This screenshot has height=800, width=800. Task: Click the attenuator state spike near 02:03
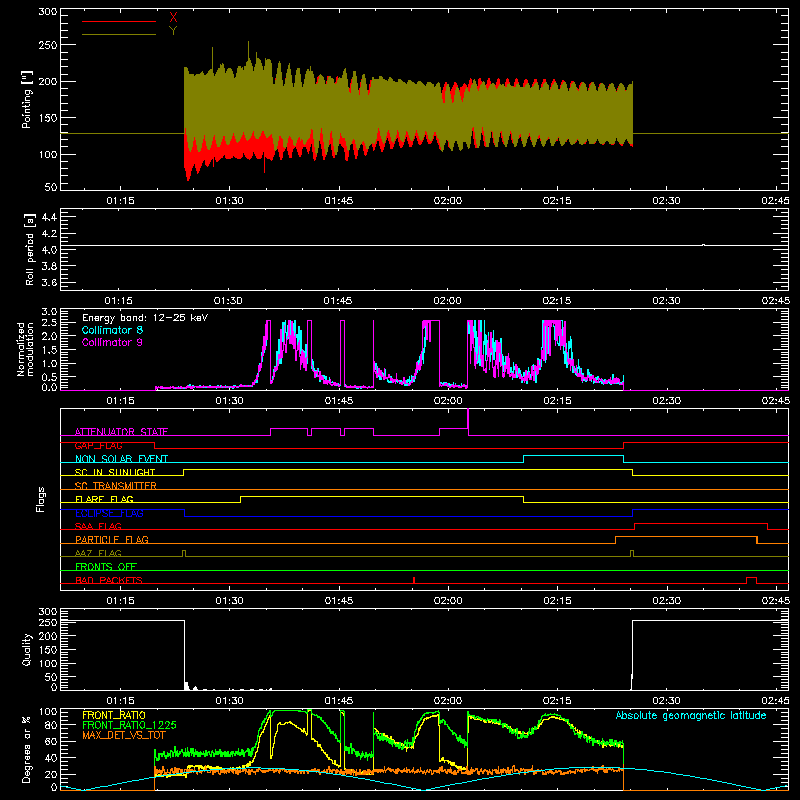[468, 421]
